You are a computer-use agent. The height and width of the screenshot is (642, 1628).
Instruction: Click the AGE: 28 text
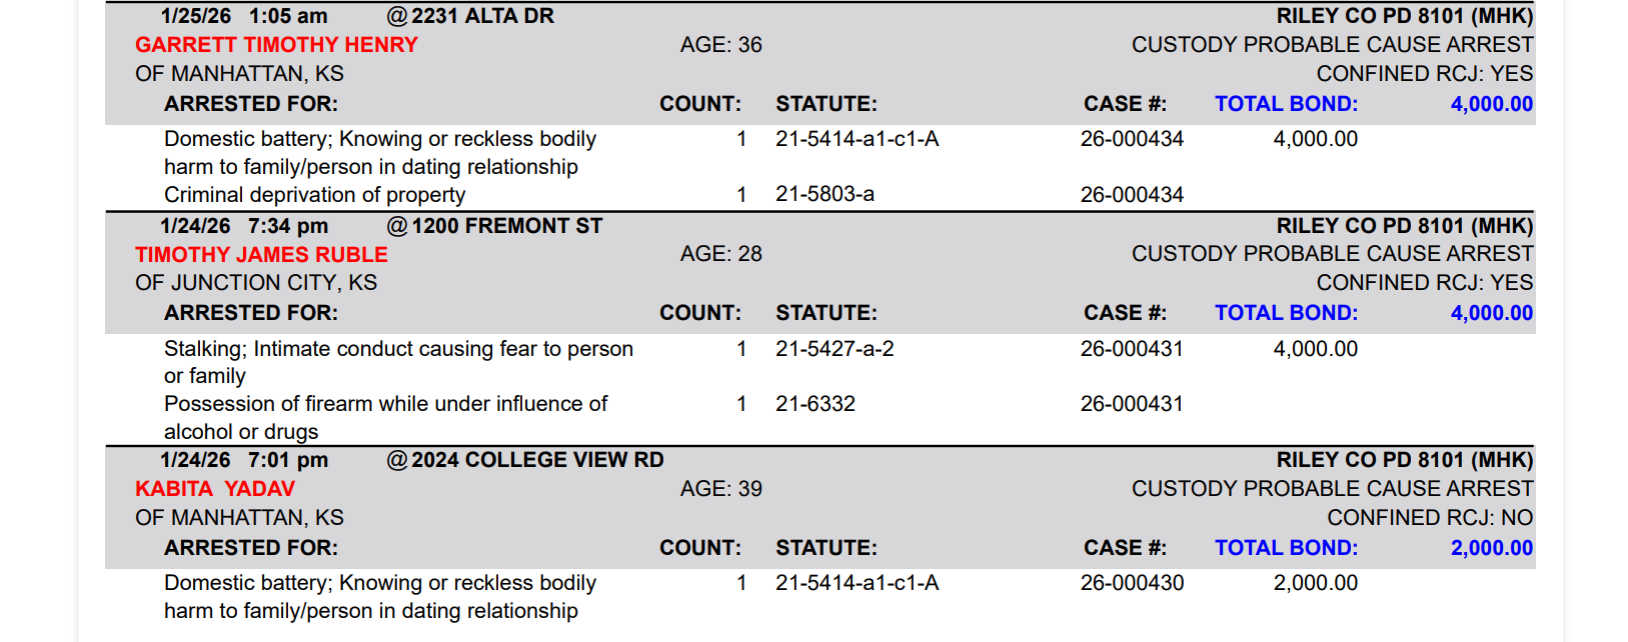720,255
